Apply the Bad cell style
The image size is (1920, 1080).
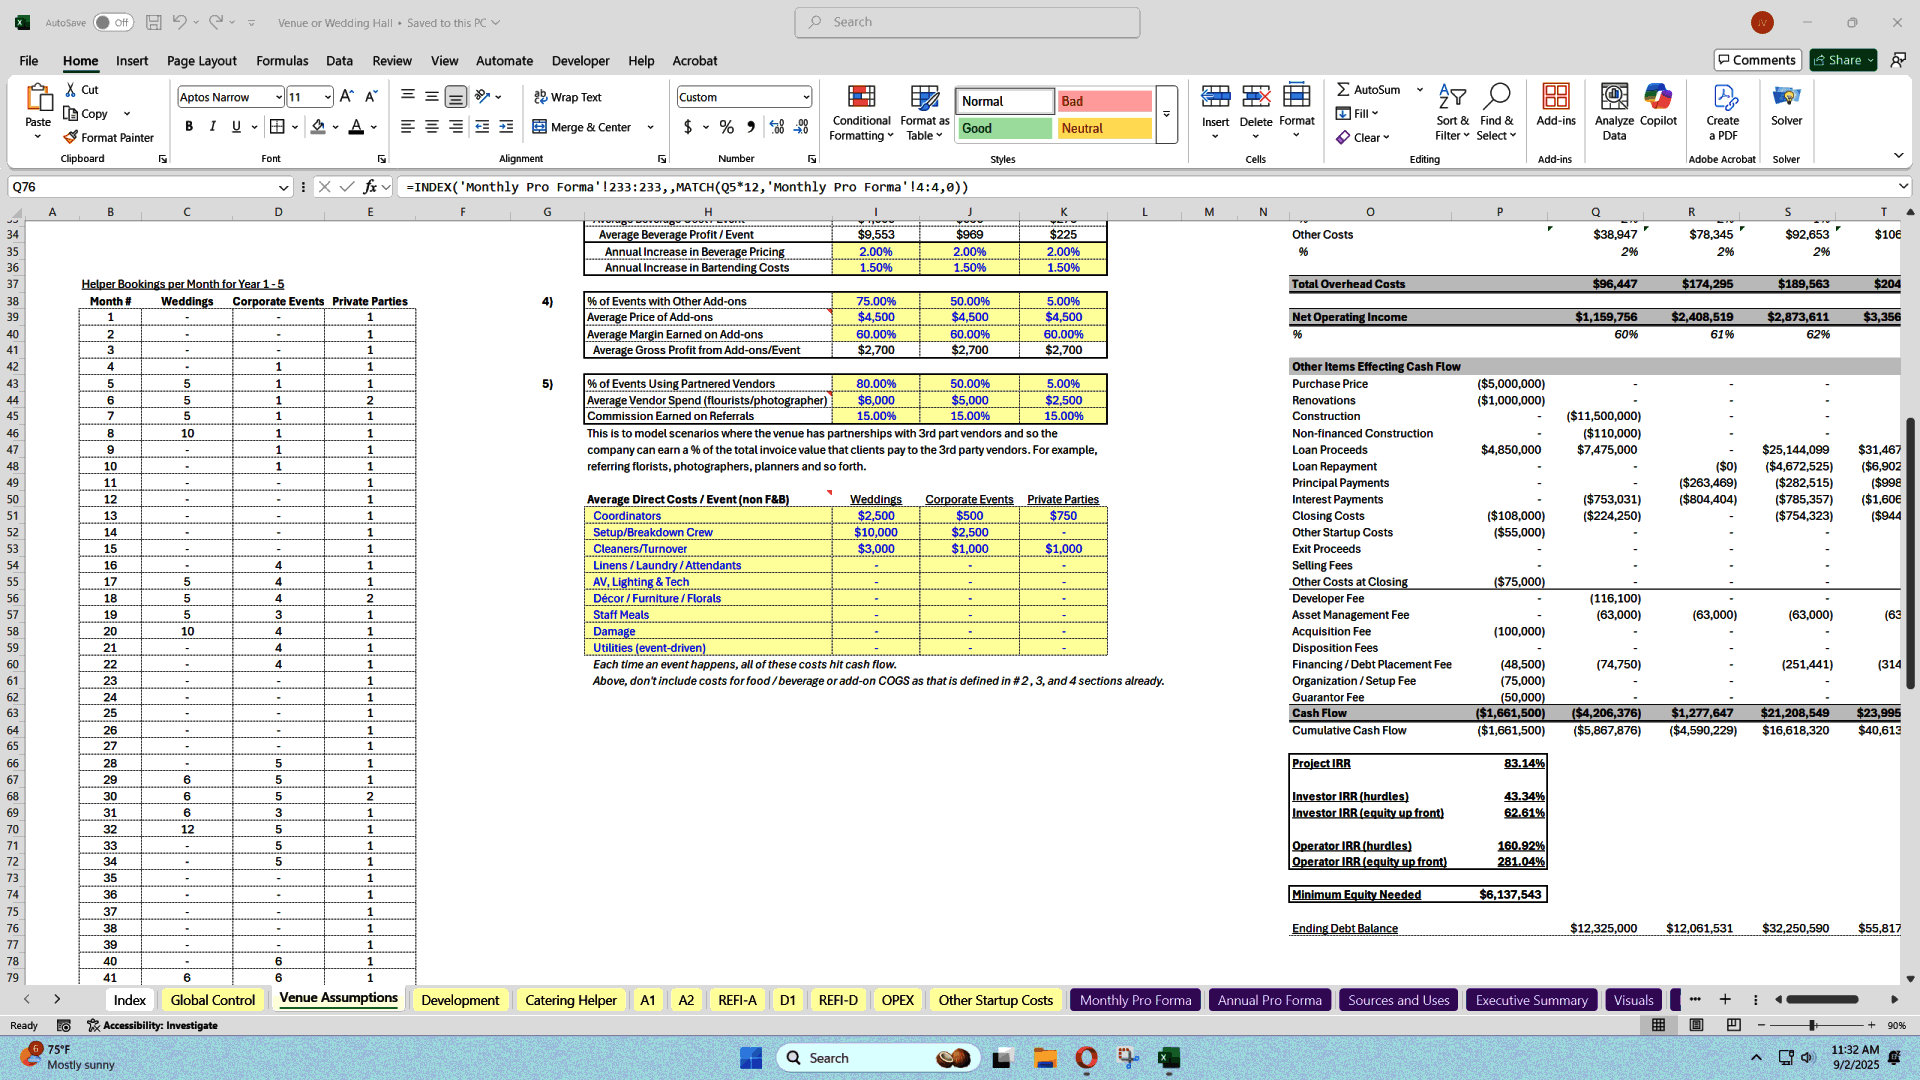click(x=1104, y=101)
